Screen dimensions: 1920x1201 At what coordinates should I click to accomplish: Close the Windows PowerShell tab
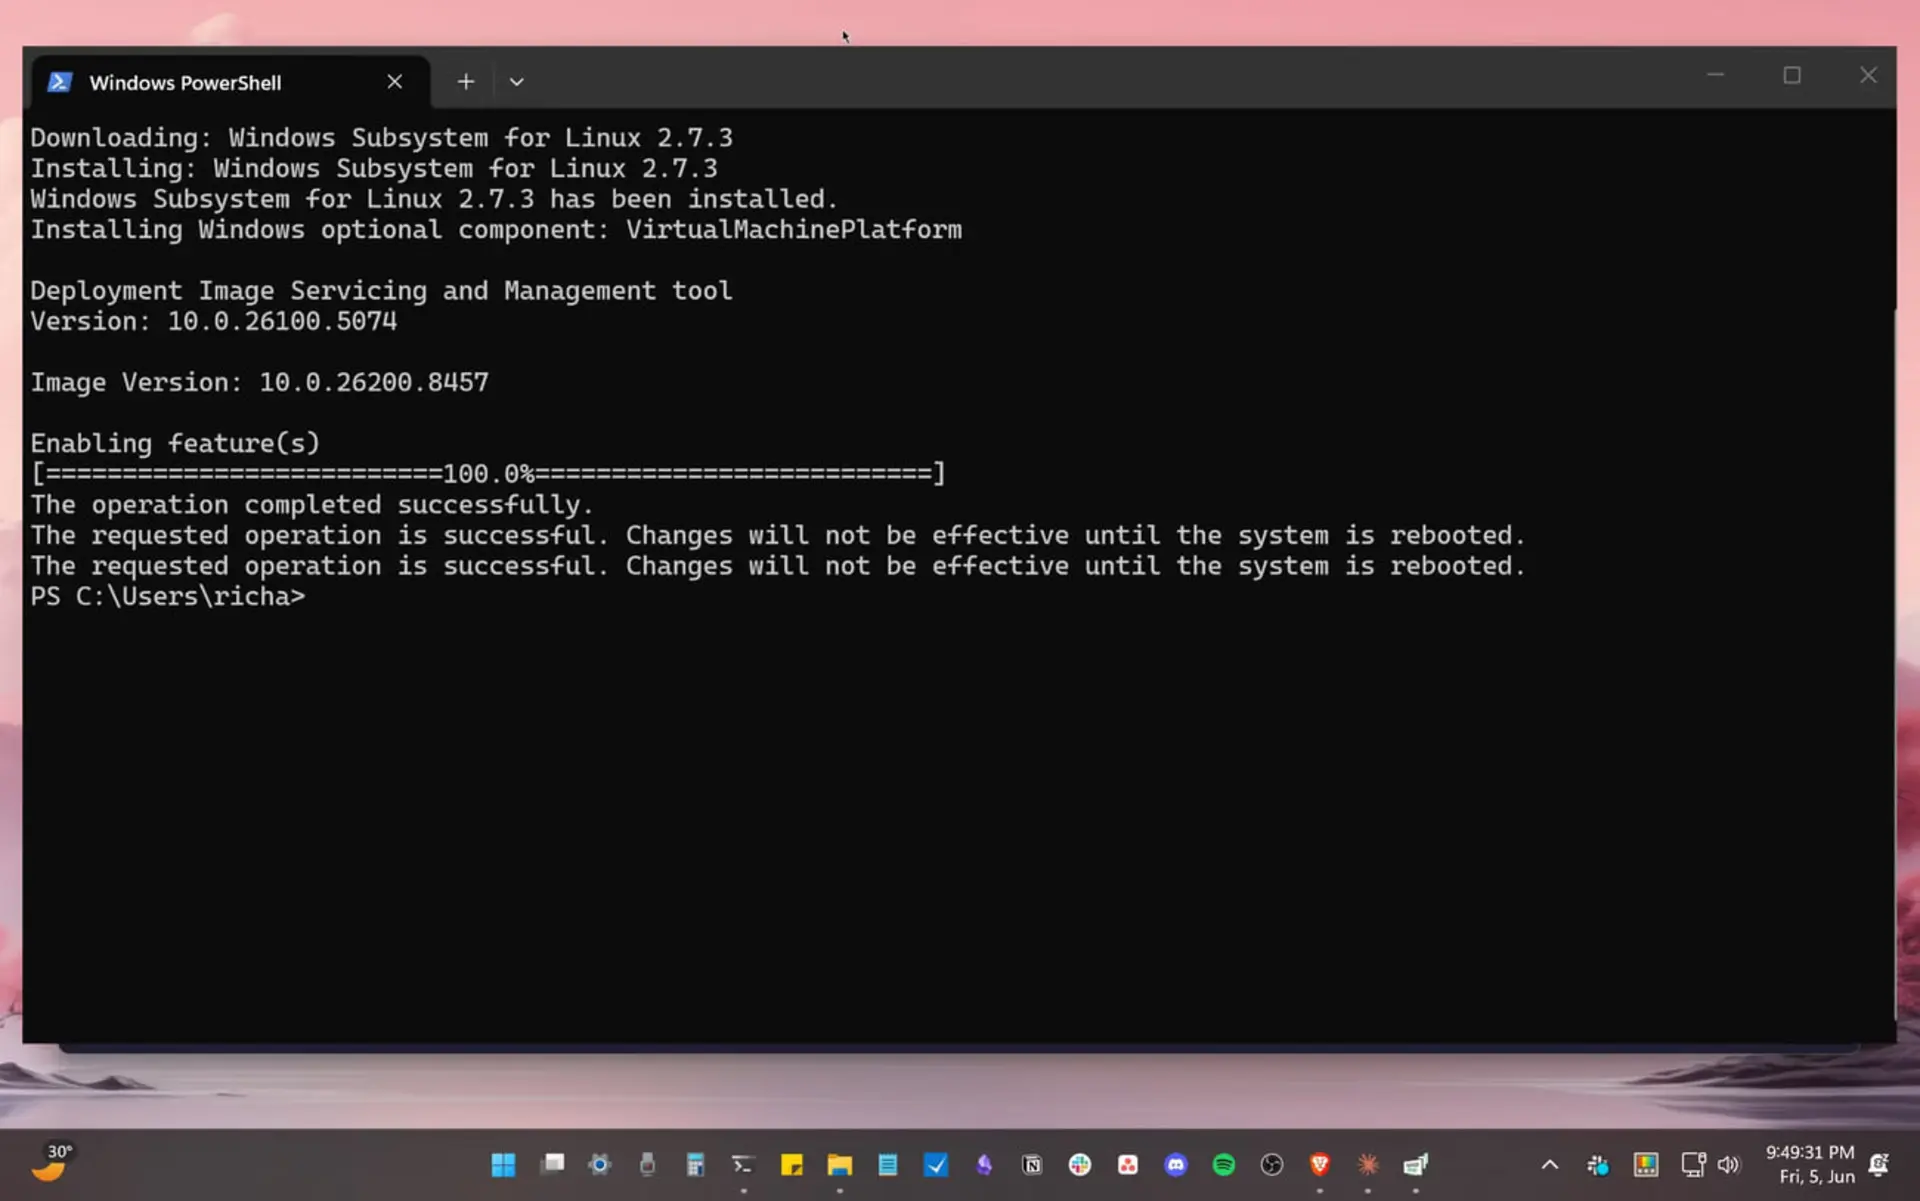coord(394,82)
